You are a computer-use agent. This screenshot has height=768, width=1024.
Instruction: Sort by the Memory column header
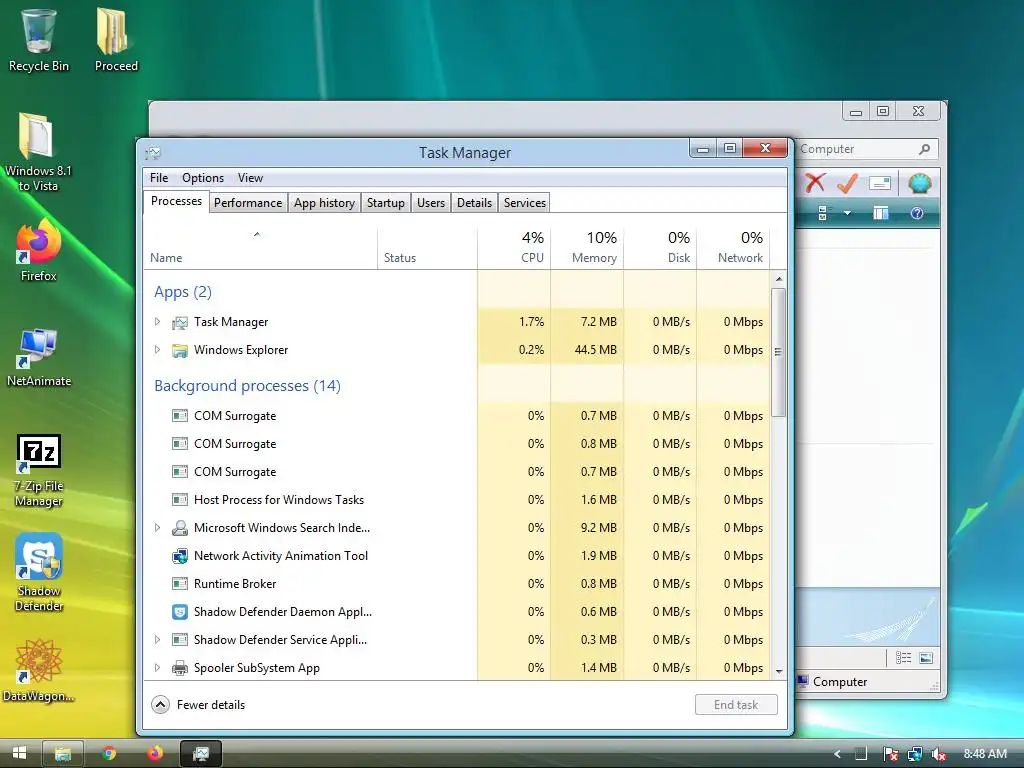click(x=587, y=248)
